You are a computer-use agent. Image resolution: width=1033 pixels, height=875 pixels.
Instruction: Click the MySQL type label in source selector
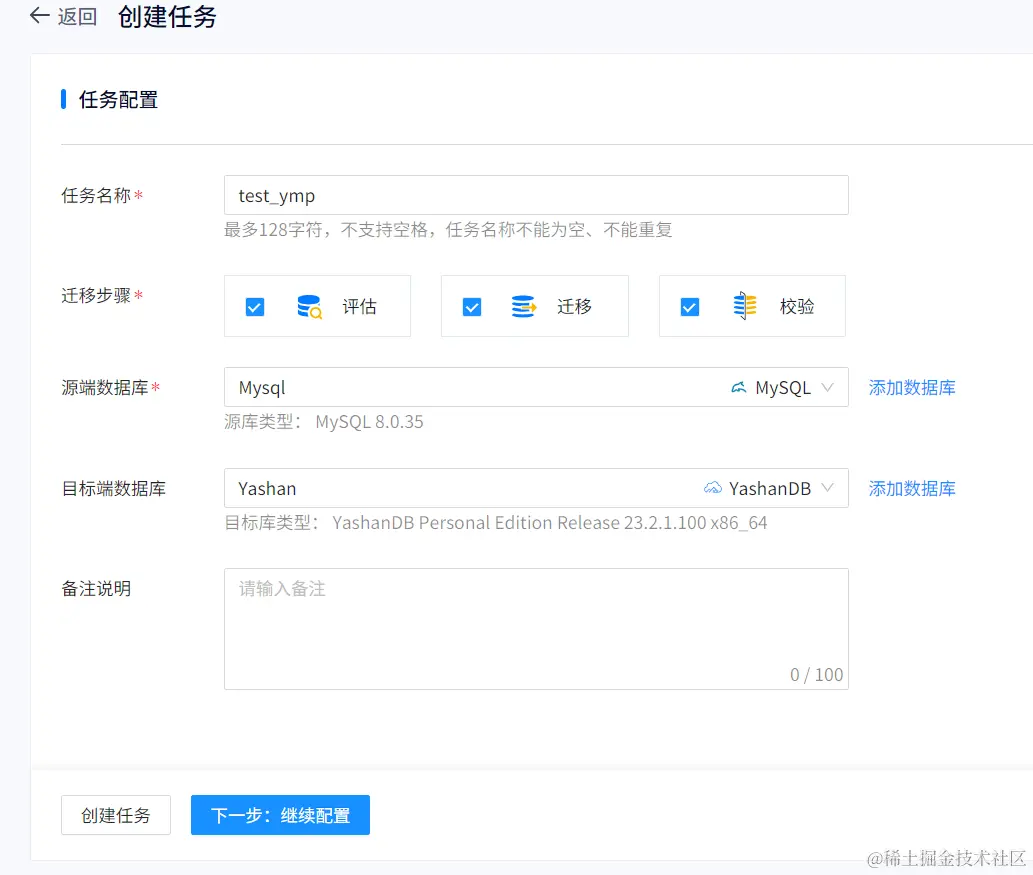(783, 388)
